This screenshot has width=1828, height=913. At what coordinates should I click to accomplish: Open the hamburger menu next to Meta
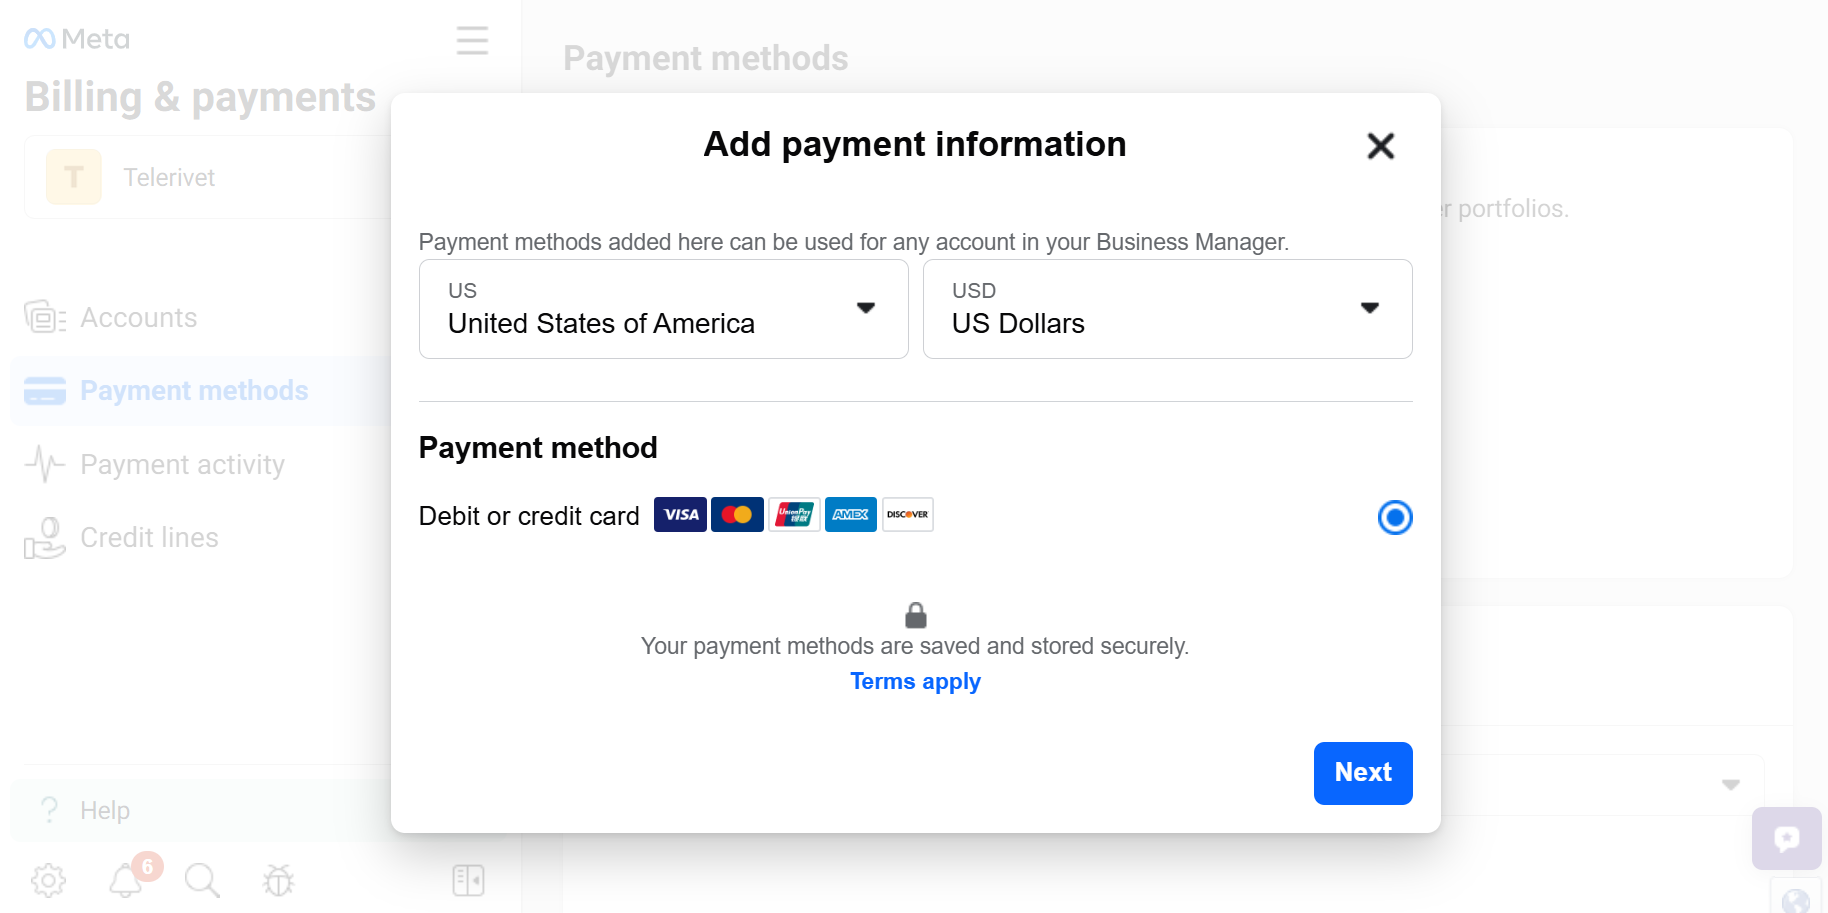pyautogui.click(x=472, y=40)
